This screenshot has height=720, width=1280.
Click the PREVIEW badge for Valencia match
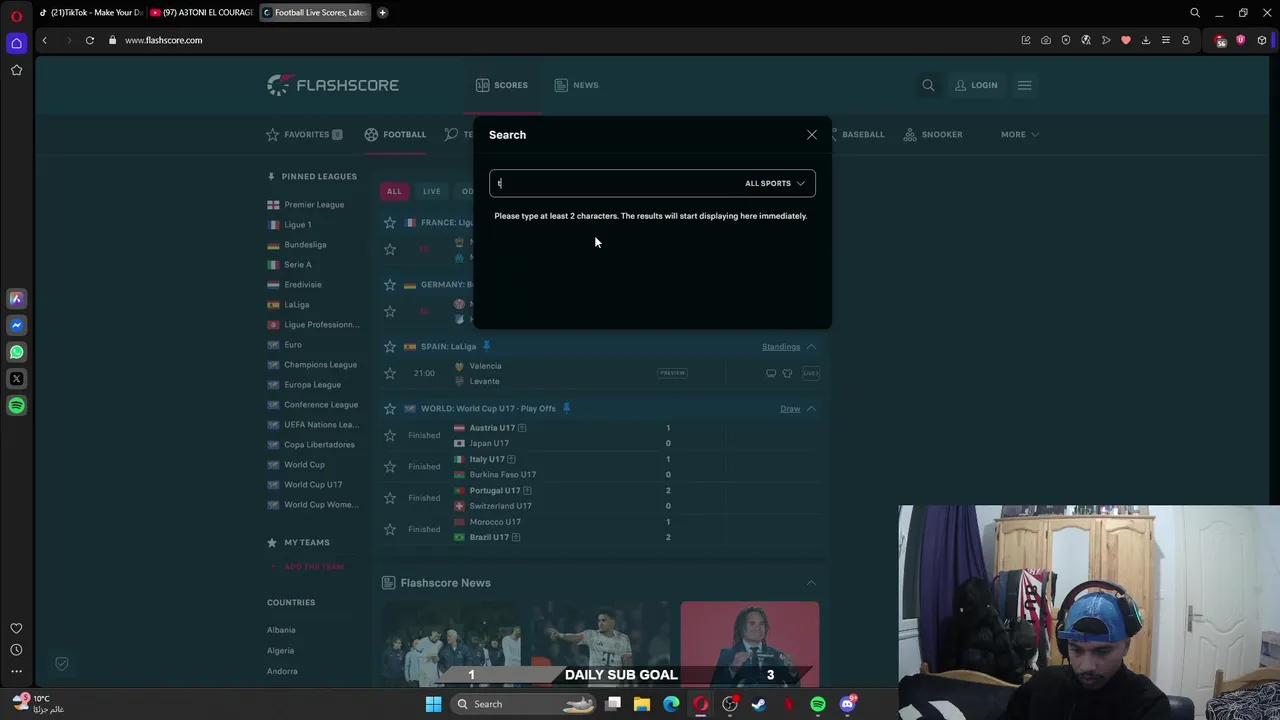(672, 373)
